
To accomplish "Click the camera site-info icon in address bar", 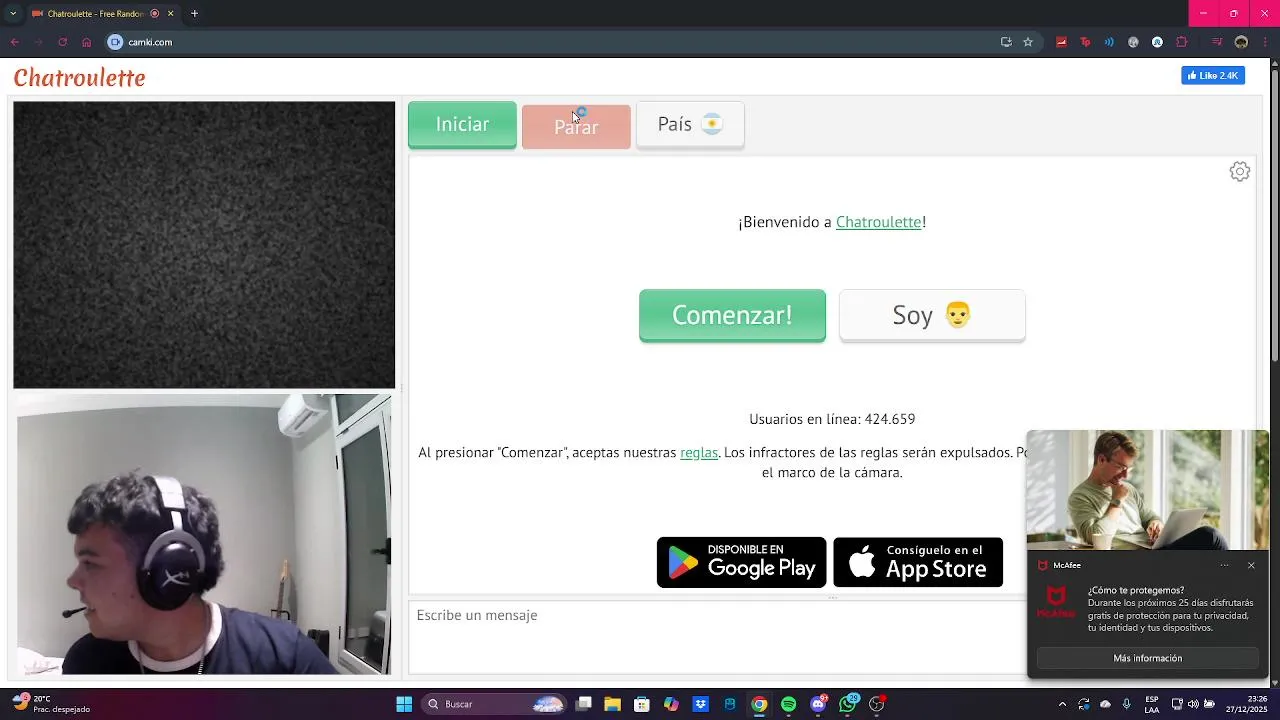I will tap(115, 42).
